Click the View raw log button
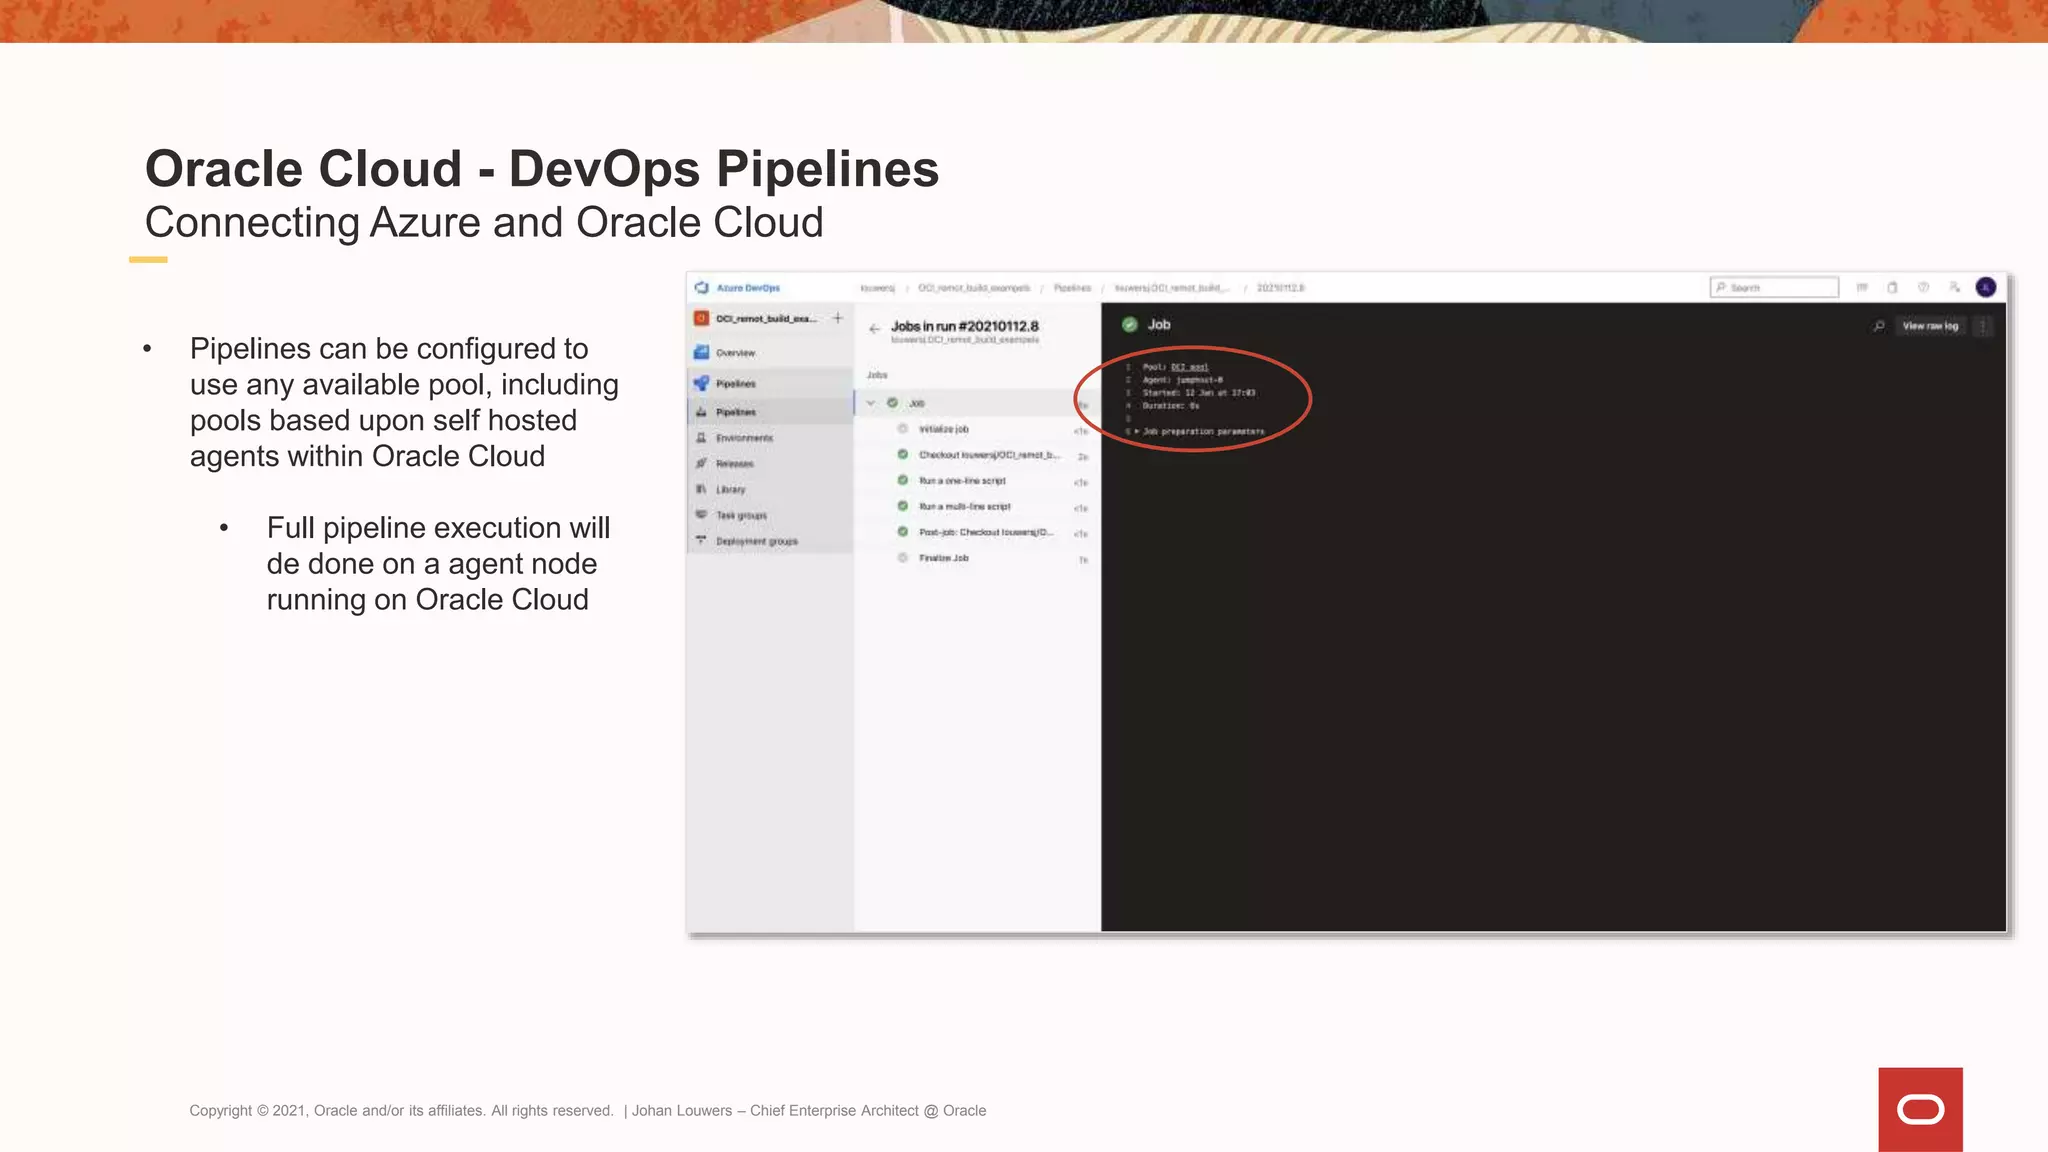 [1930, 326]
